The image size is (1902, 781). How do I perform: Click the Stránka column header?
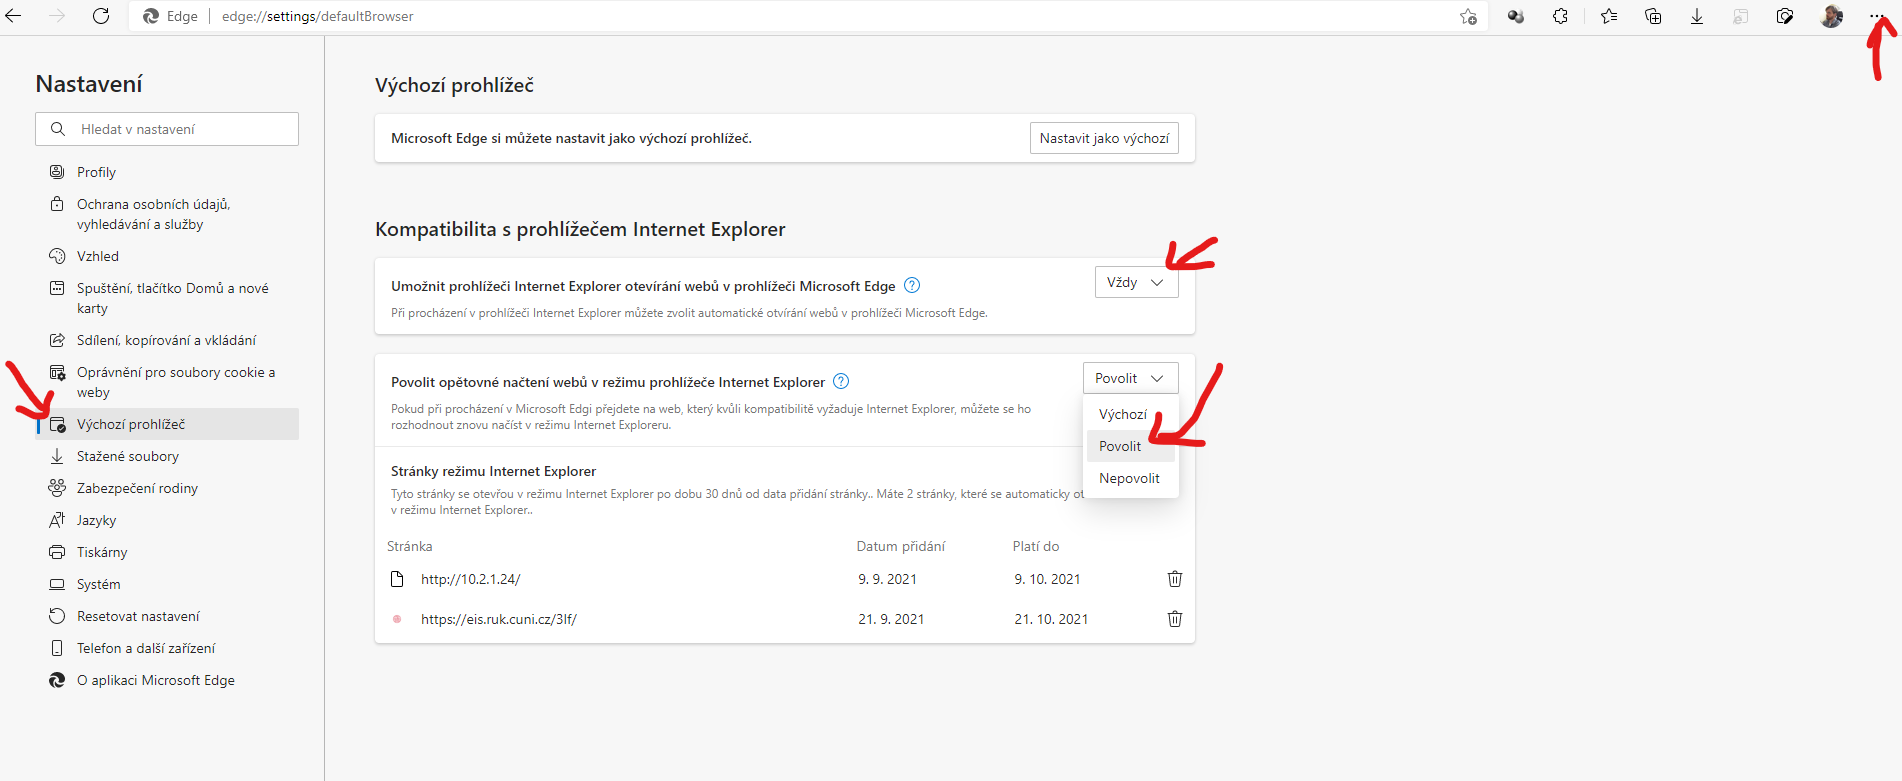pos(410,546)
